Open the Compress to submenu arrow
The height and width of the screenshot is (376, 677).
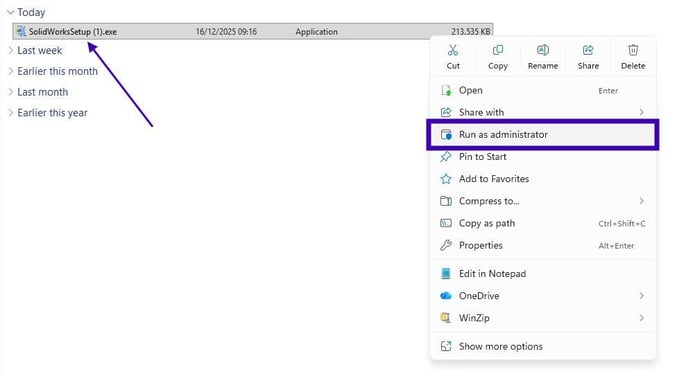click(642, 201)
